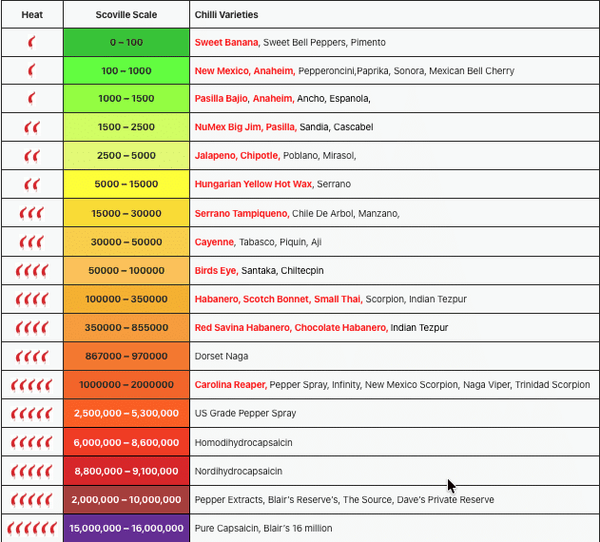The height and width of the screenshot is (542, 600).
Task: Click the Pure Capsaicin, Blair's 16 million text
Action: (x=263, y=528)
